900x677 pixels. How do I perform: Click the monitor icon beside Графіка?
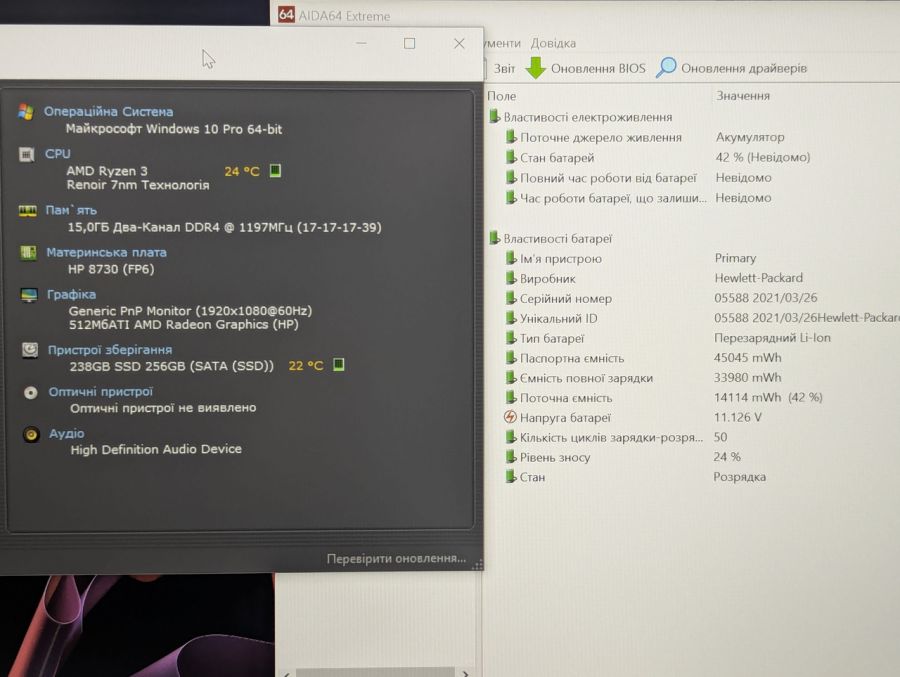pyautogui.click(x=29, y=295)
